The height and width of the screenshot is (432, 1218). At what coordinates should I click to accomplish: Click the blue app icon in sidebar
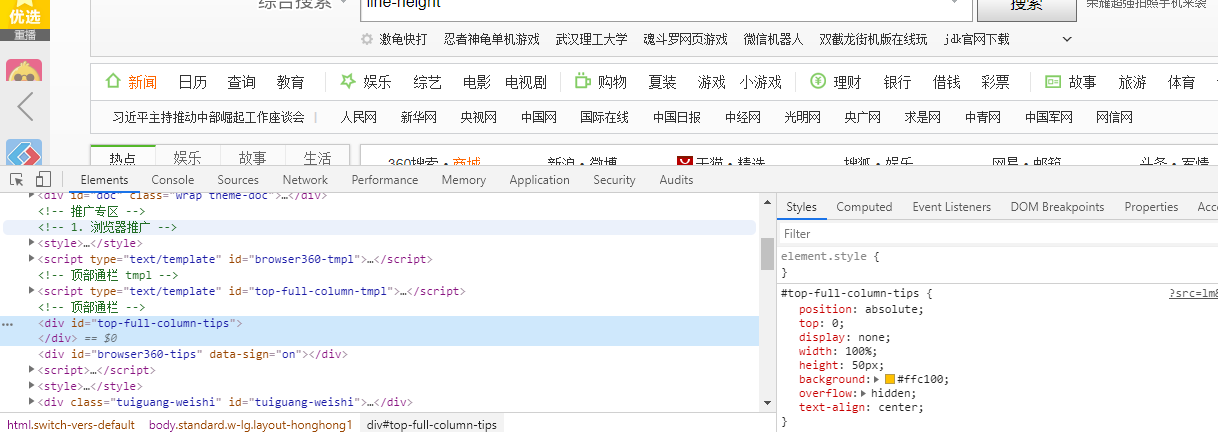click(24, 152)
